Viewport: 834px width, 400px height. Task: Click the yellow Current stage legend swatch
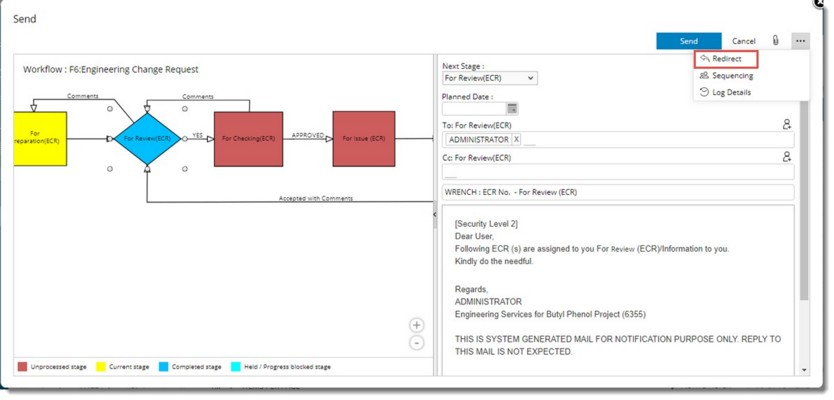click(x=101, y=367)
